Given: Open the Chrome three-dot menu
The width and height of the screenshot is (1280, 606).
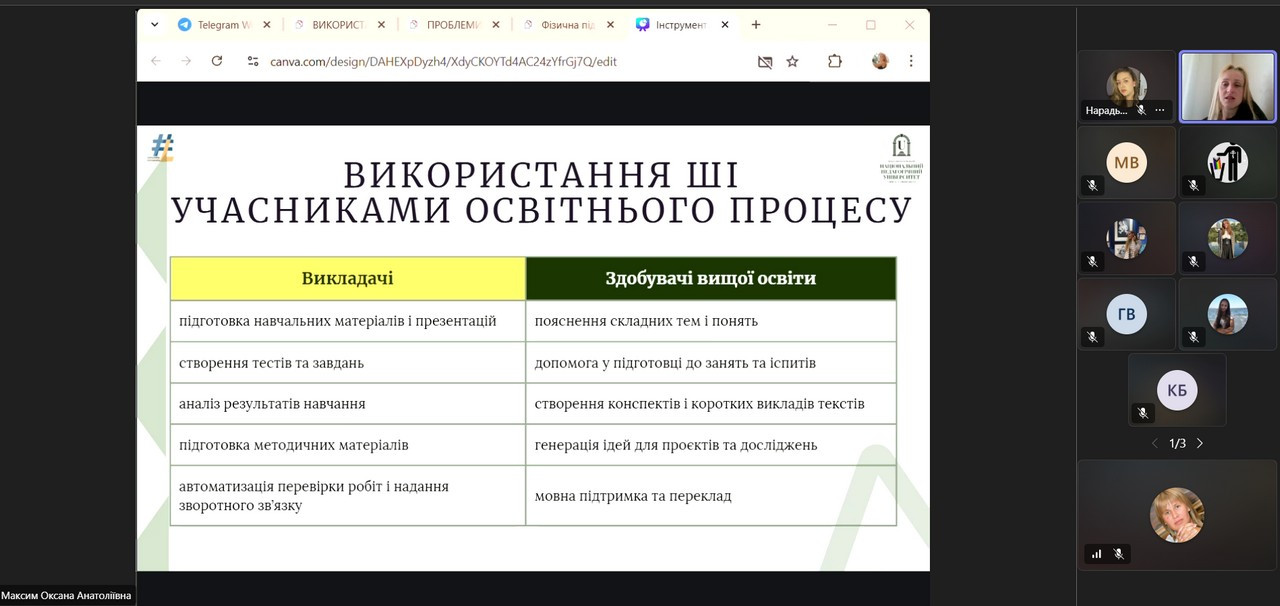Looking at the screenshot, I should [x=910, y=61].
